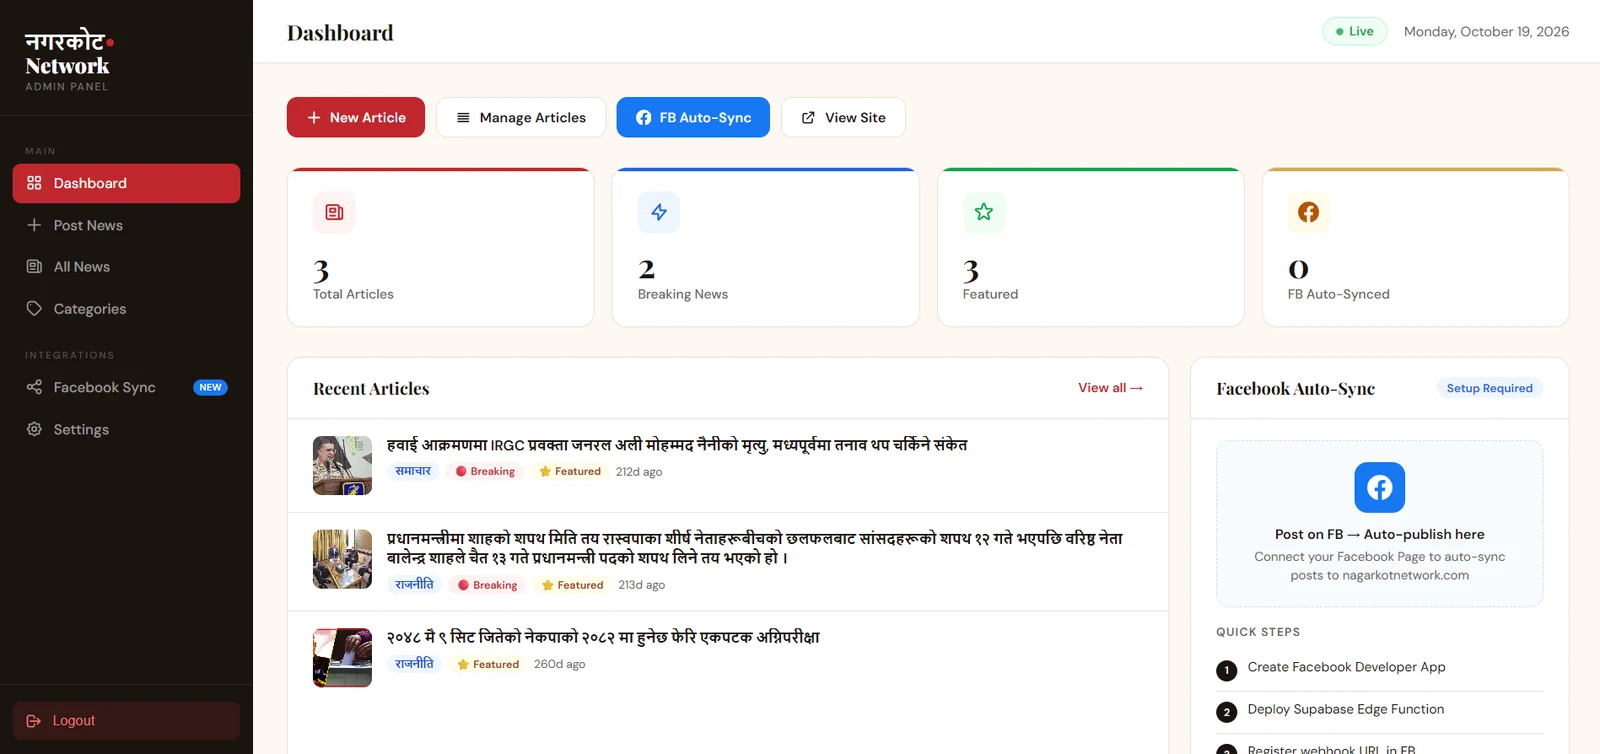
Task: Click the plus icon beside Post News
Action: (x=34, y=225)
